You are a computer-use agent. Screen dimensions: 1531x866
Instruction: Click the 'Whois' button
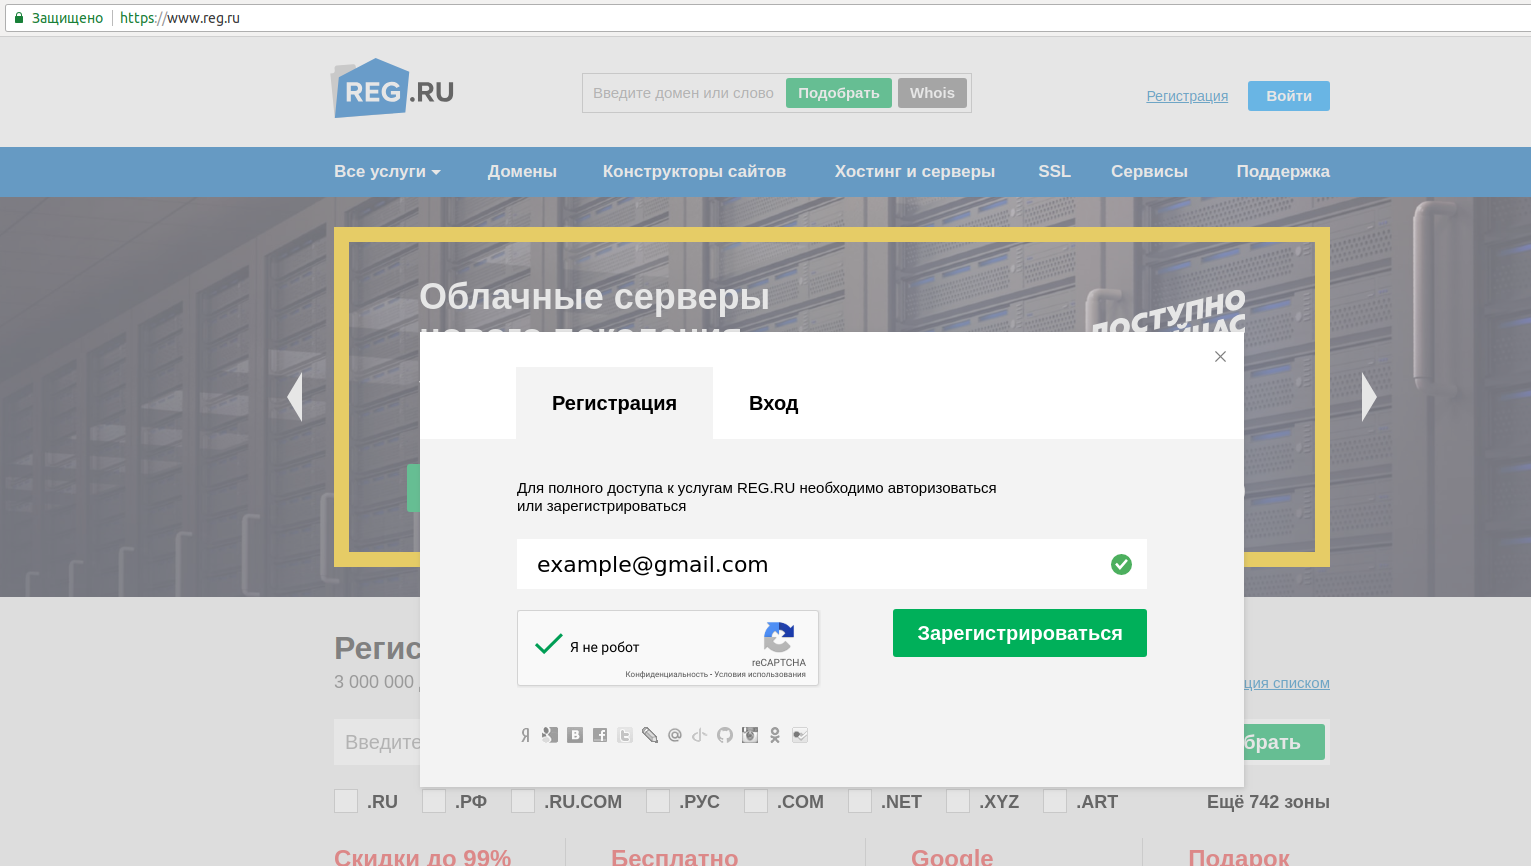932,93
